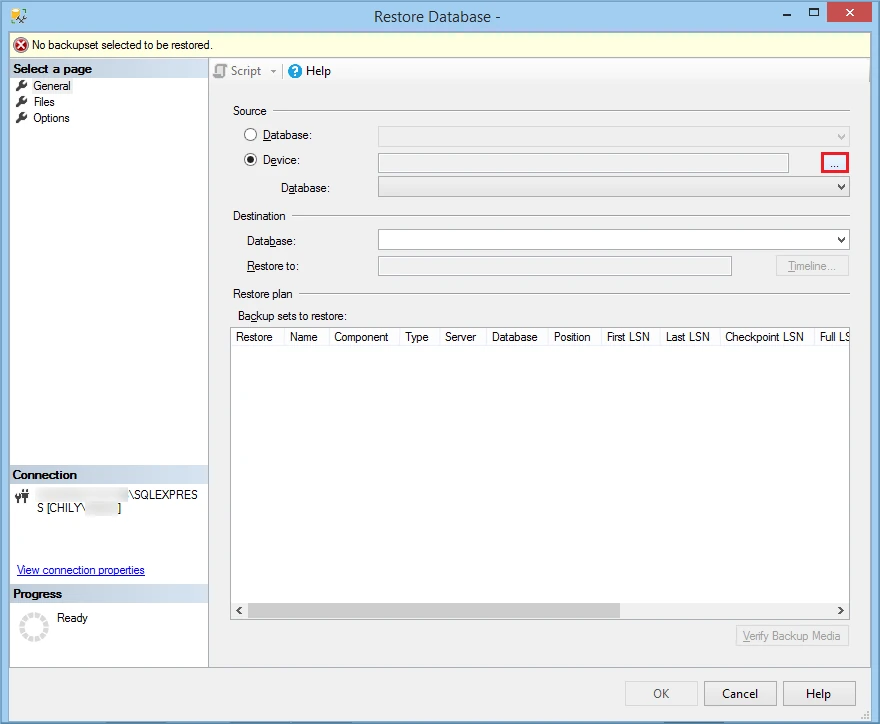The image size is (880, 724).
Task: Click the Restore to field
Action: click(554, 266)
